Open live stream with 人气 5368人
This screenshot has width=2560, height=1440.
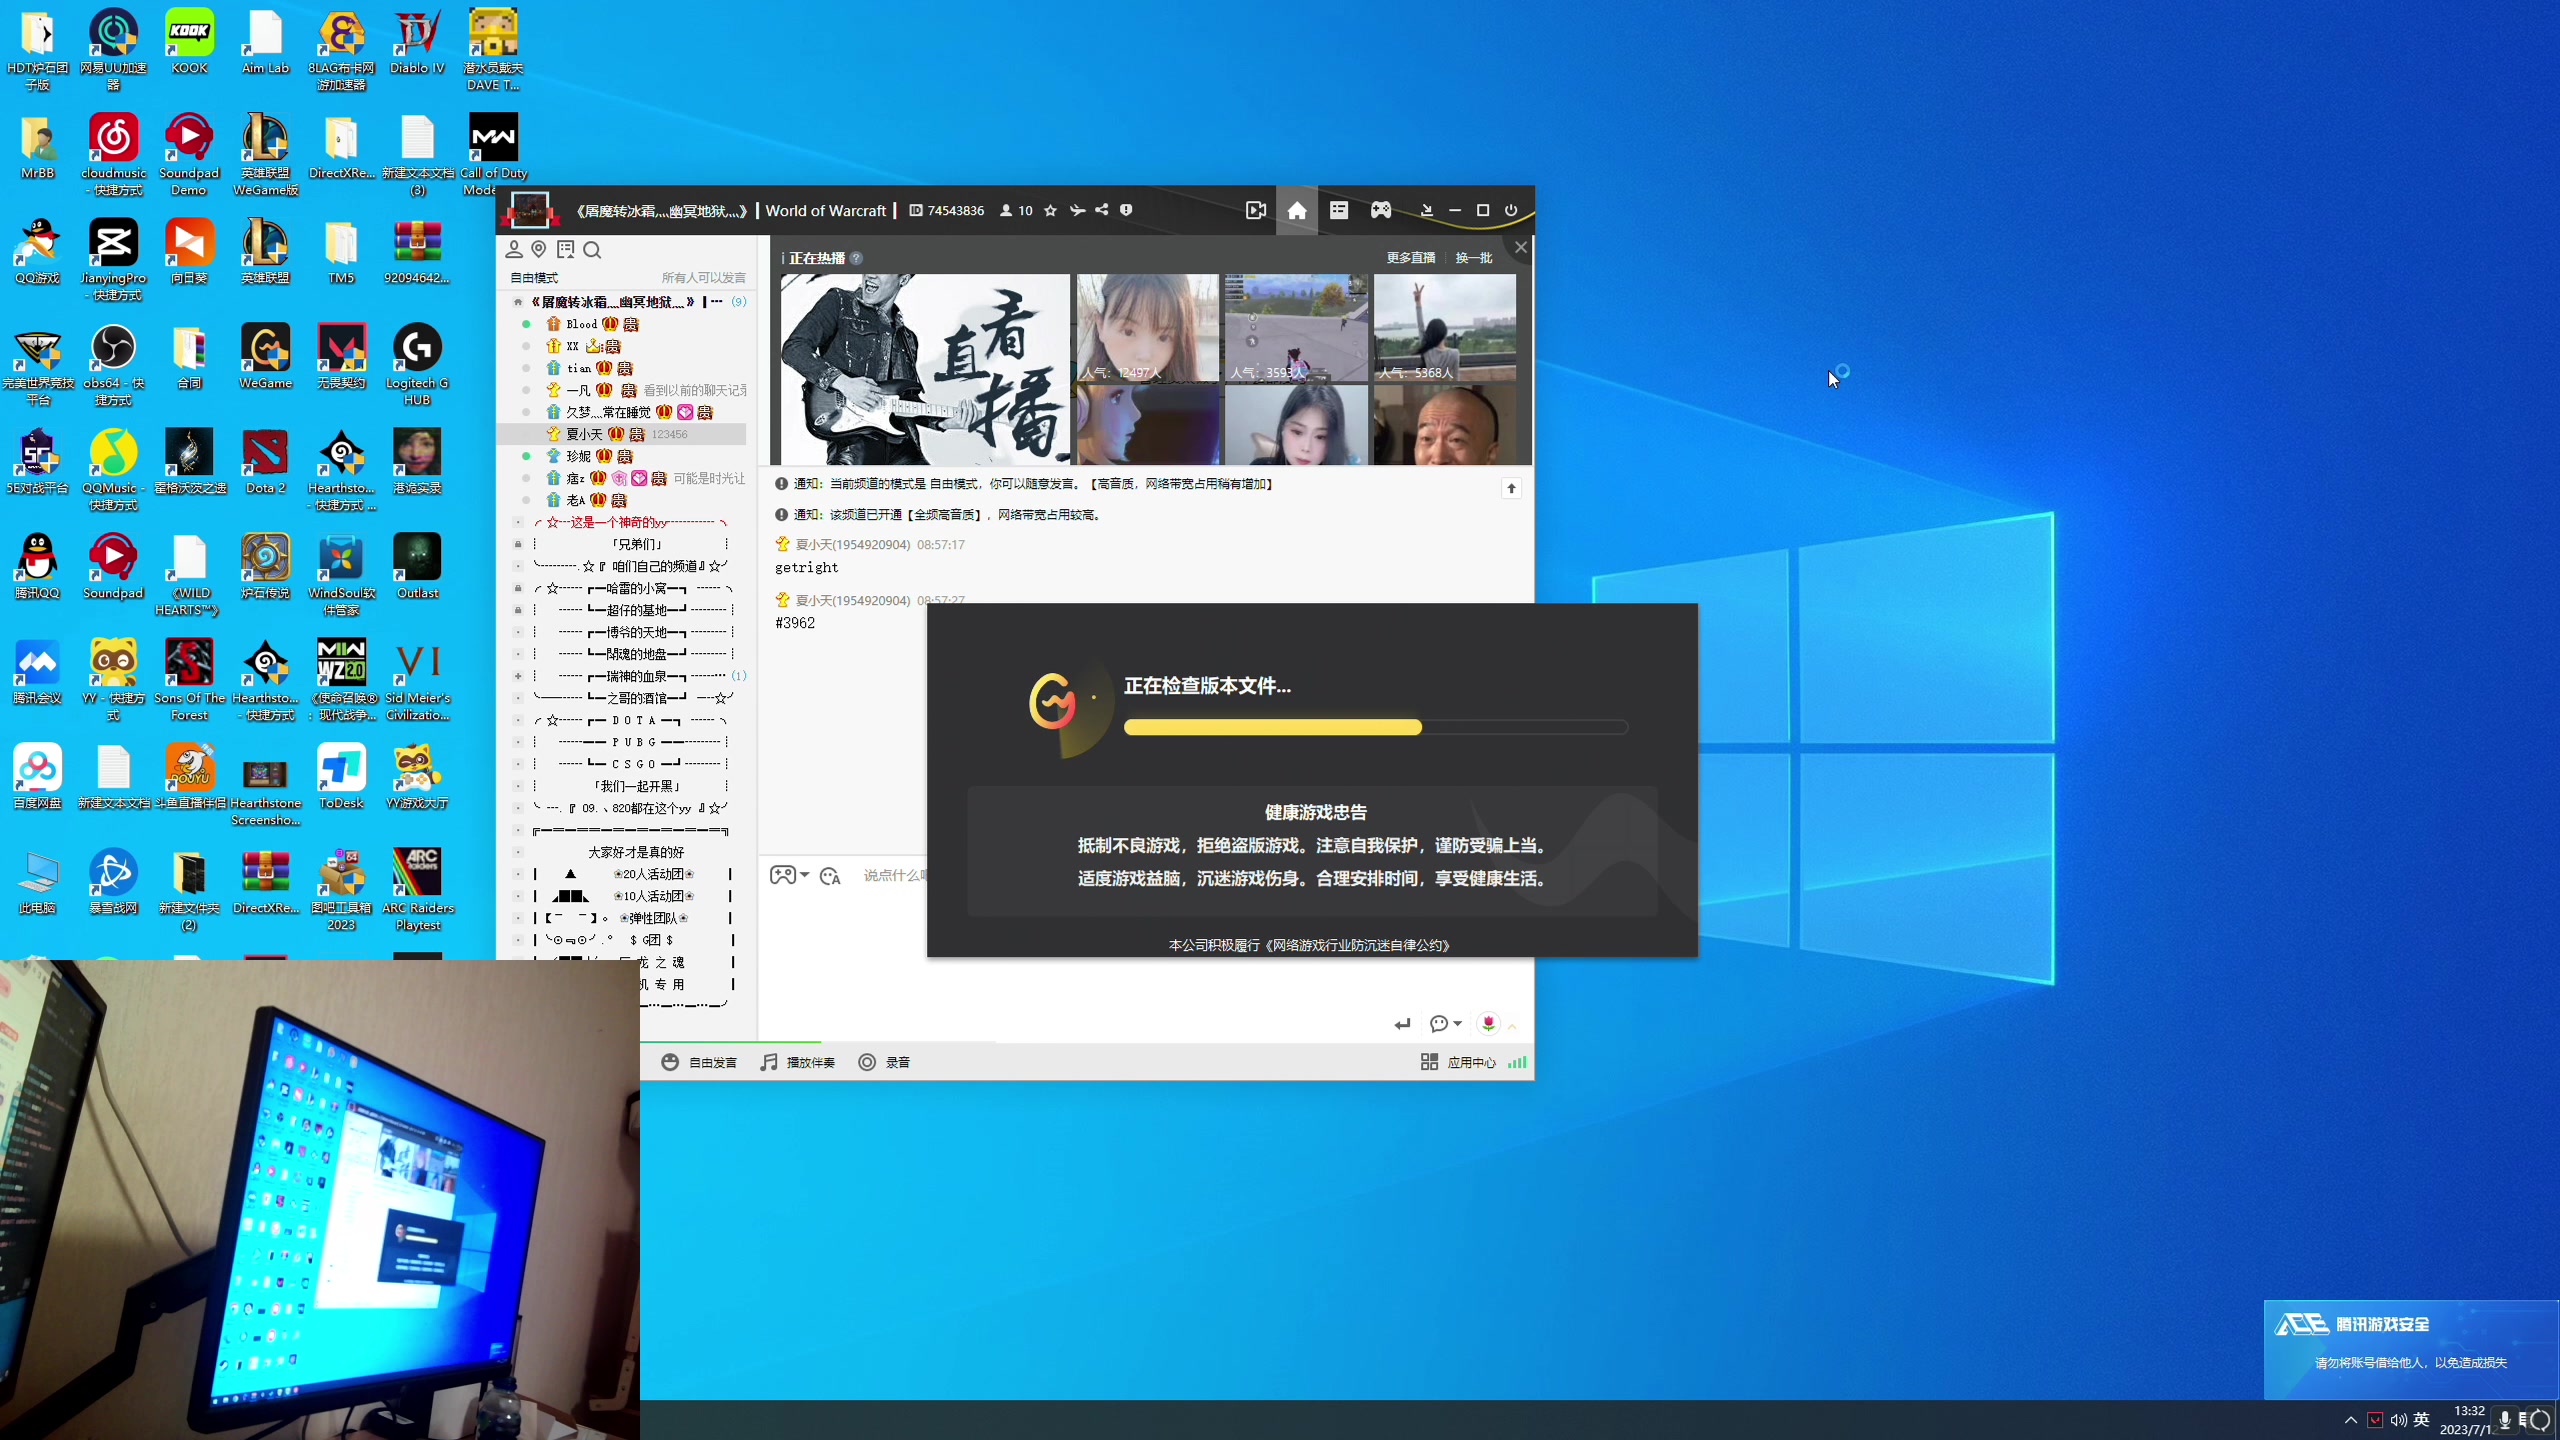pos(1445,328)
